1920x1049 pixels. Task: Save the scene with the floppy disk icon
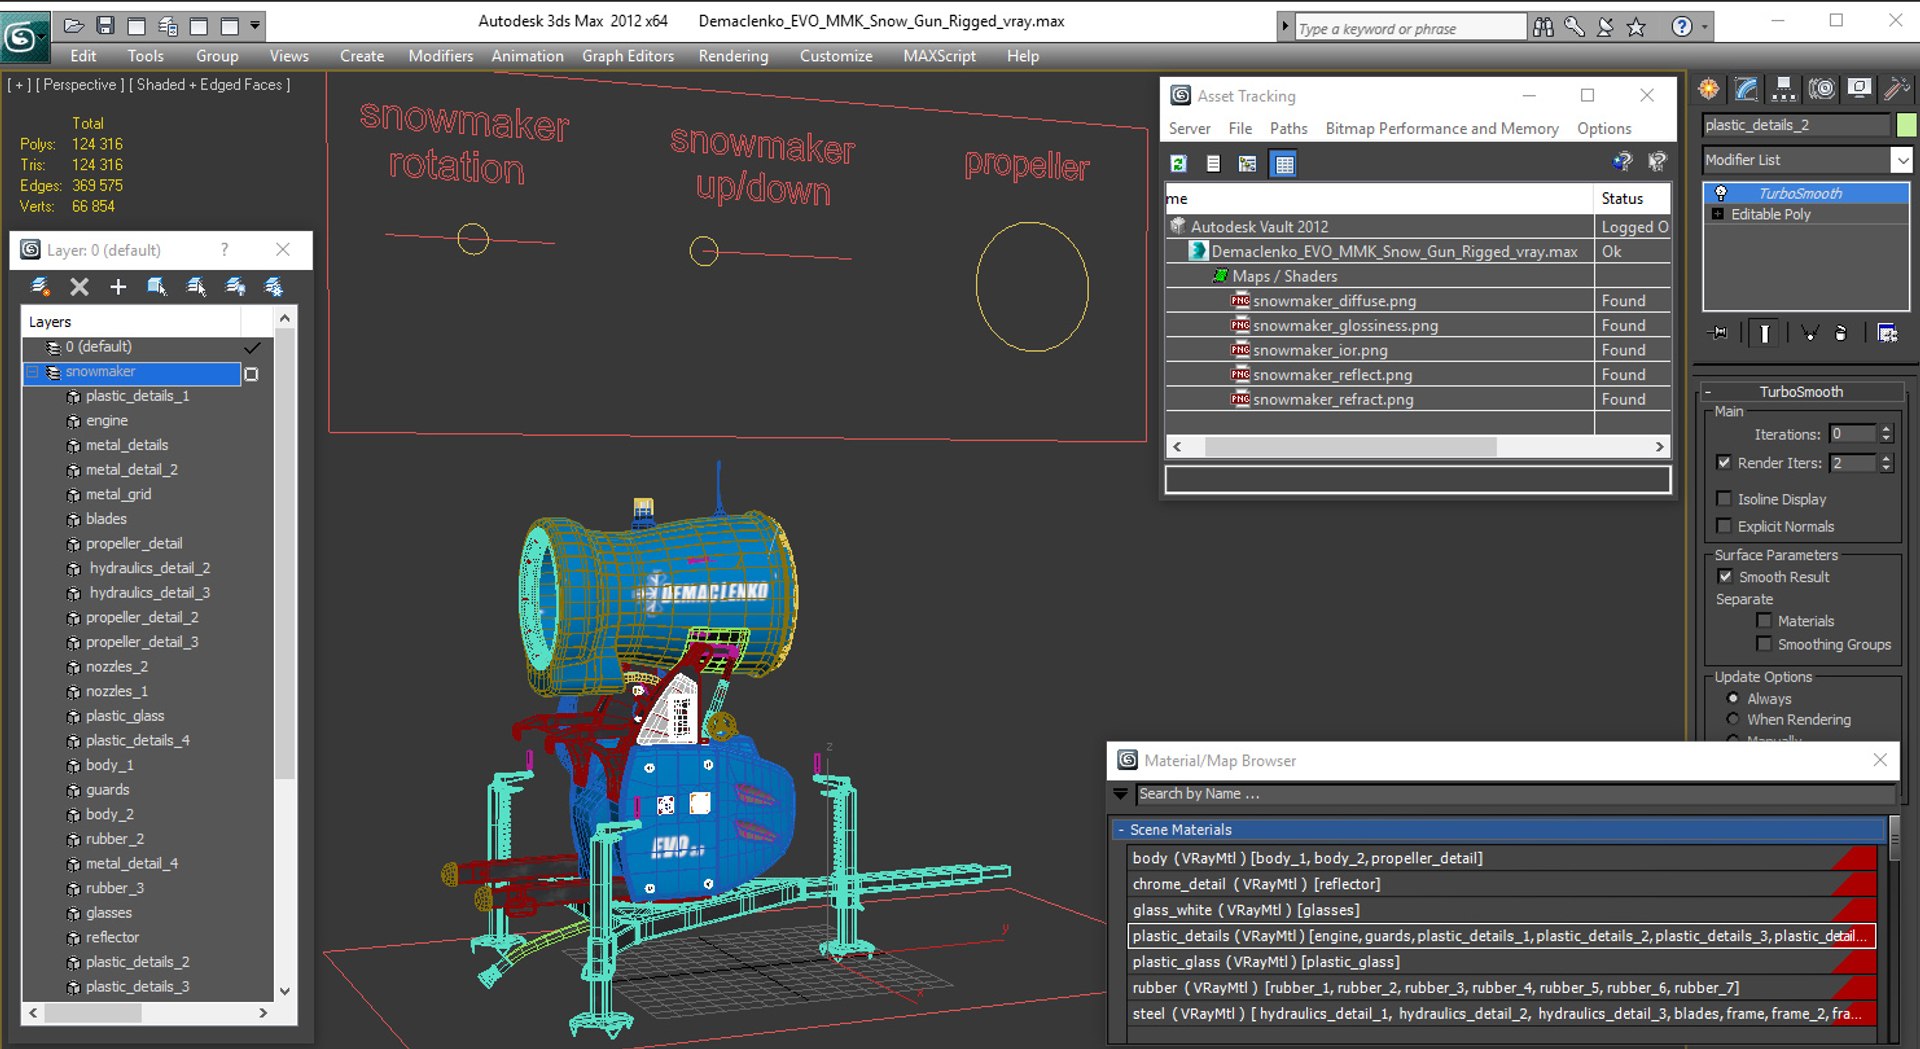[x=105, y=25]
